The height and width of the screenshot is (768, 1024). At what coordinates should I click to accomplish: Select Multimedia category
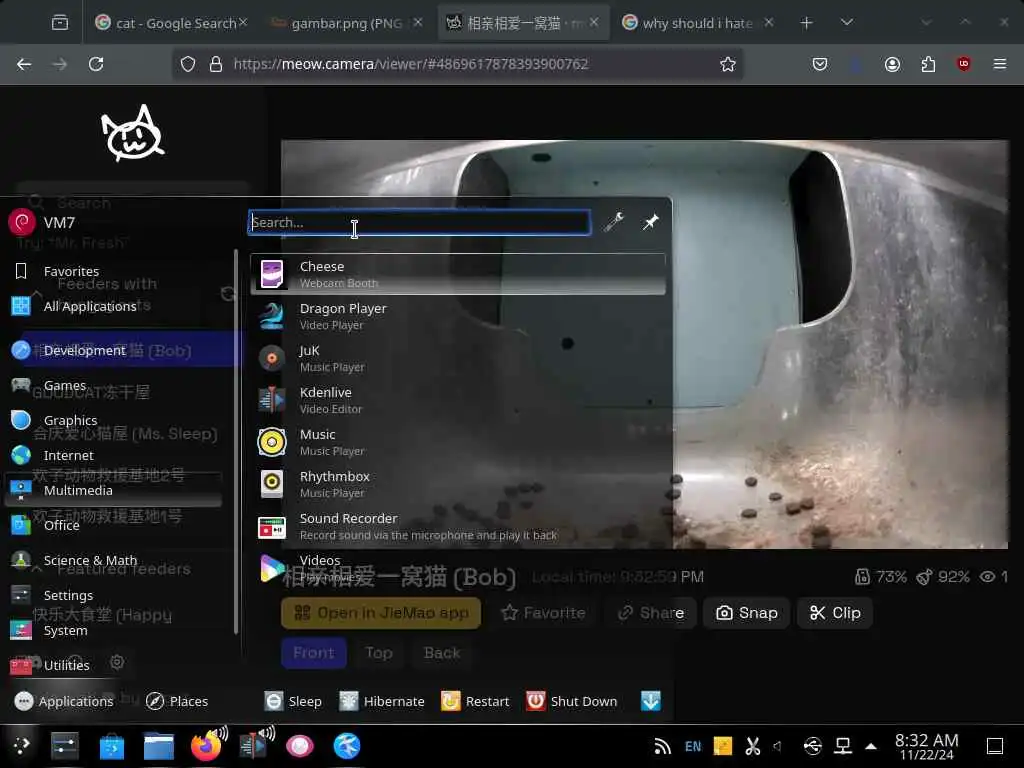click(115, 490)
